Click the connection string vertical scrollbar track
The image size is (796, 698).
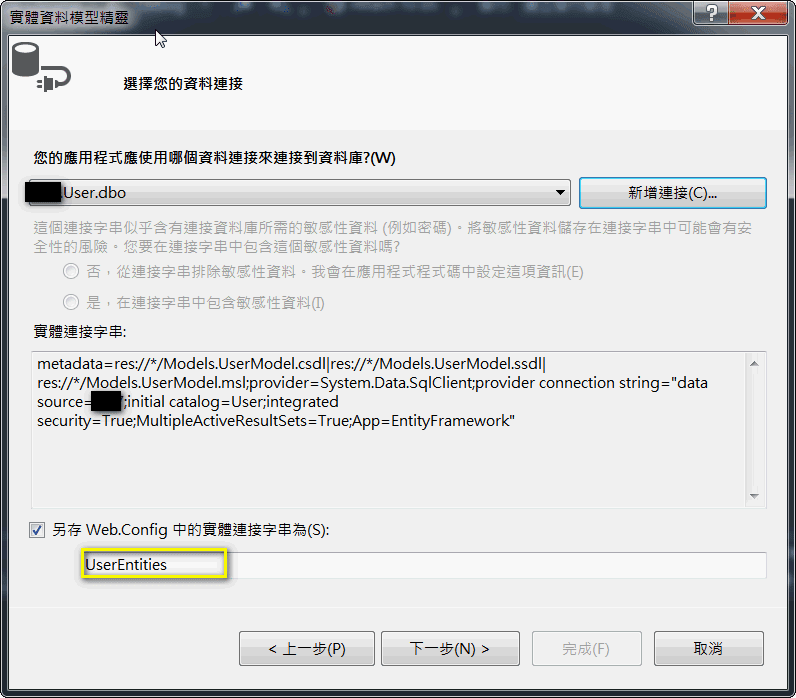(754, 429)
